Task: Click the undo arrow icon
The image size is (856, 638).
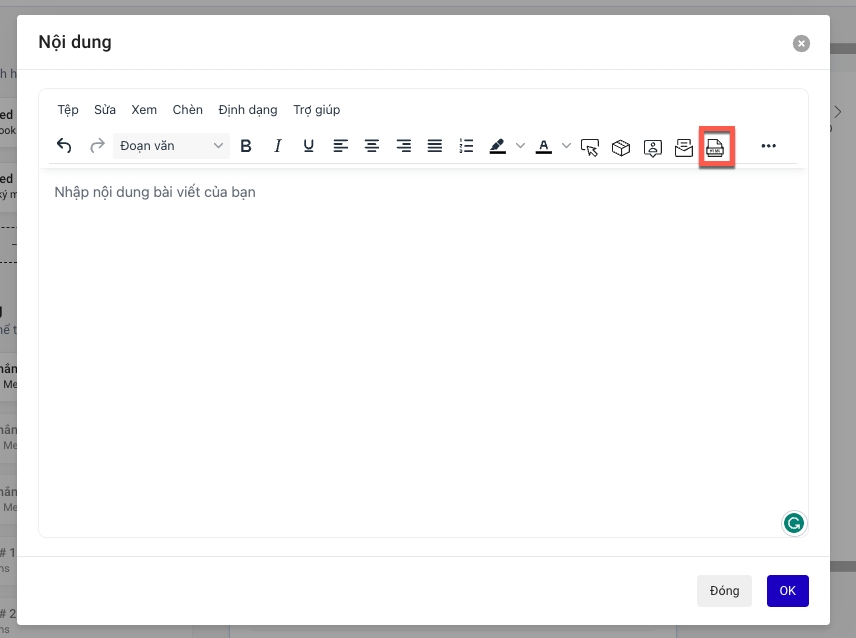Action: (x=64, y=146)
